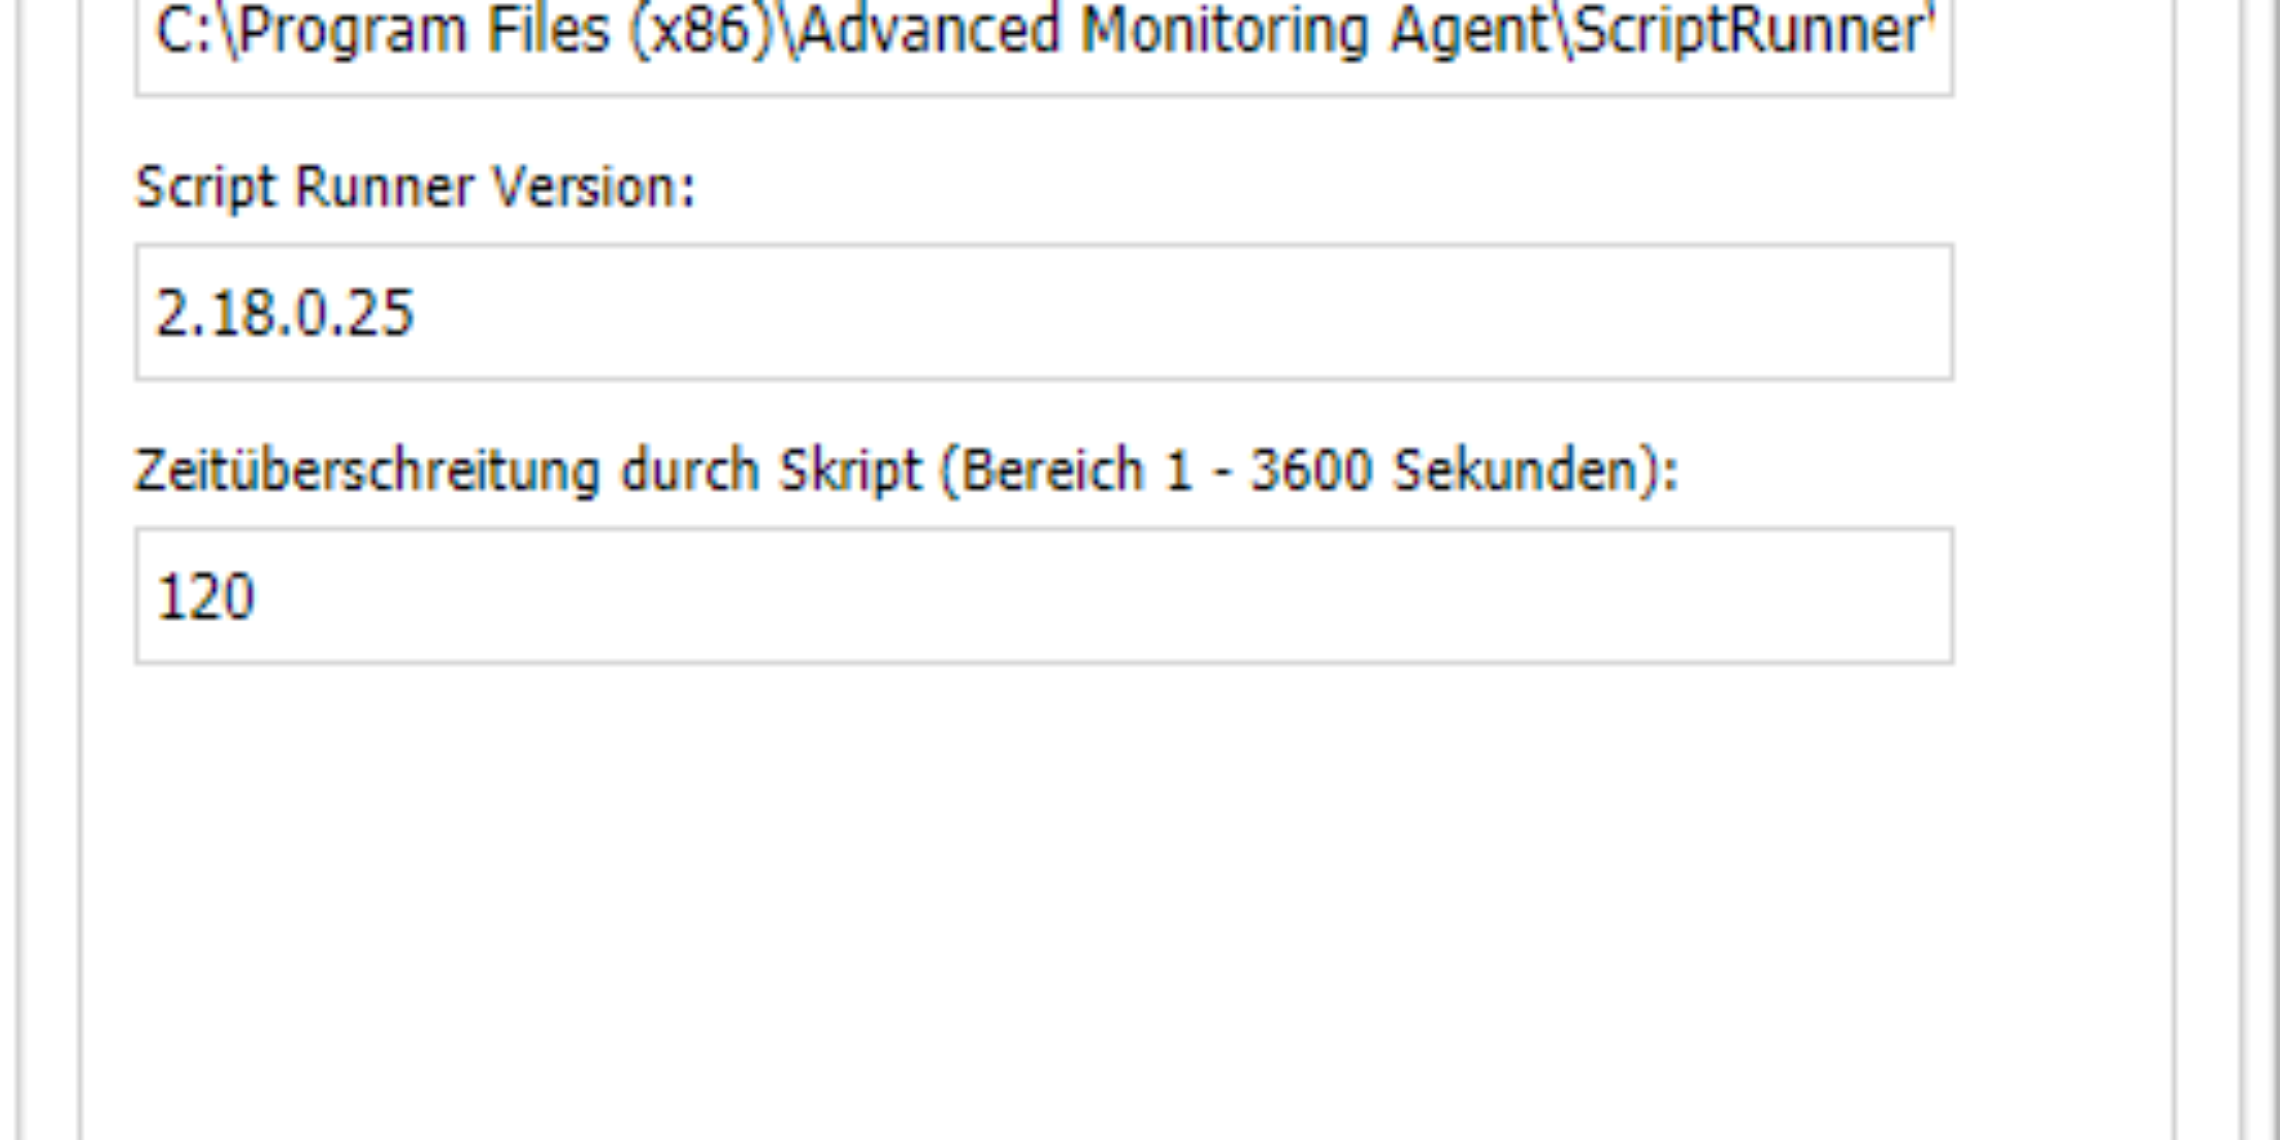Click the word 'Skript' in timeout label
Image resolution: width=2280 pixels, height=1140 pixels.
850,471
